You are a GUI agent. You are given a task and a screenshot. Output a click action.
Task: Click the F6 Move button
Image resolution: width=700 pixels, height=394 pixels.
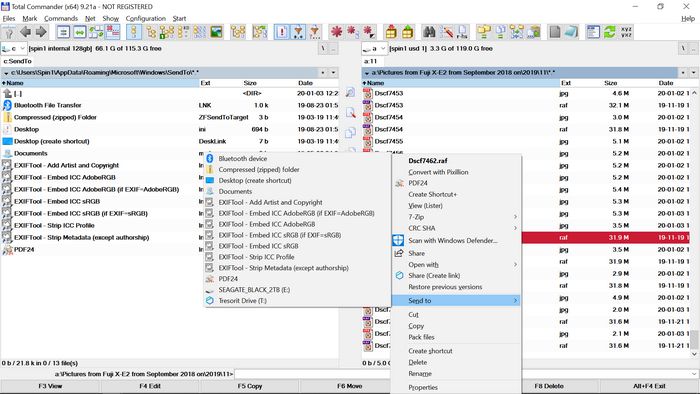pos(350,386)
